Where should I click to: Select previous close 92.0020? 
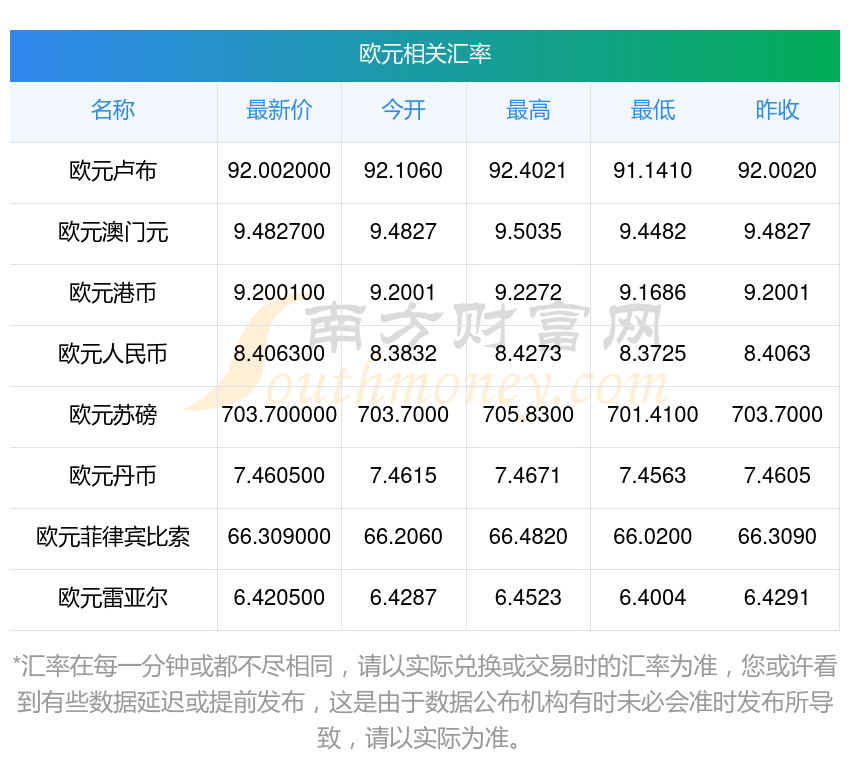[x=777, y=171]
